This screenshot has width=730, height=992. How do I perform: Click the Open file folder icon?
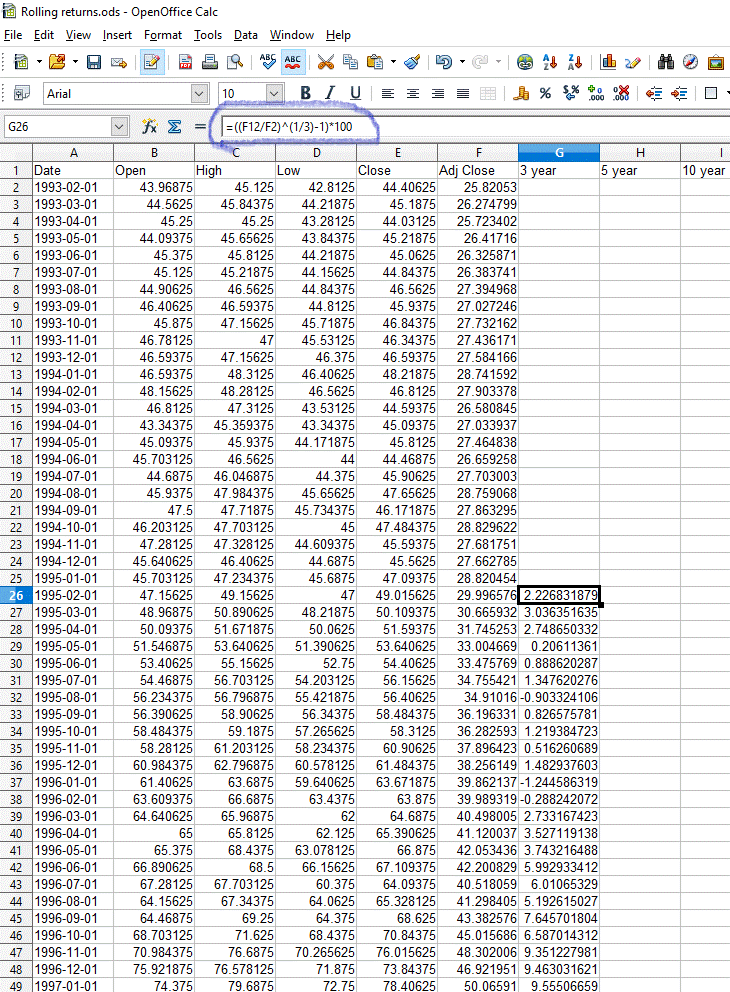click(57, 61)
